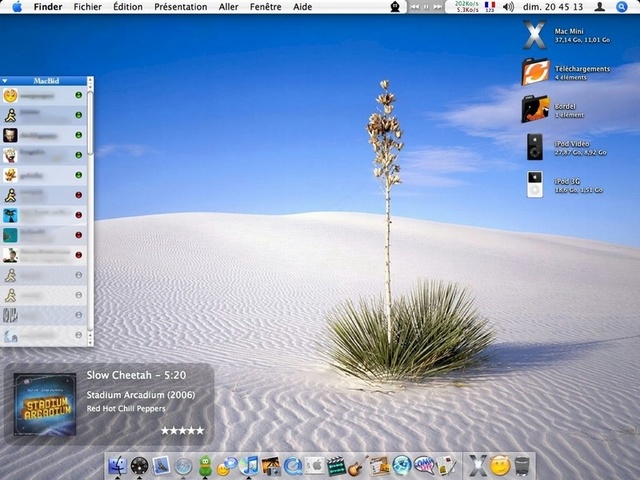Open QuickTime Player in the dock
Viewport: 640px width, 480px height.
point(293,466)
